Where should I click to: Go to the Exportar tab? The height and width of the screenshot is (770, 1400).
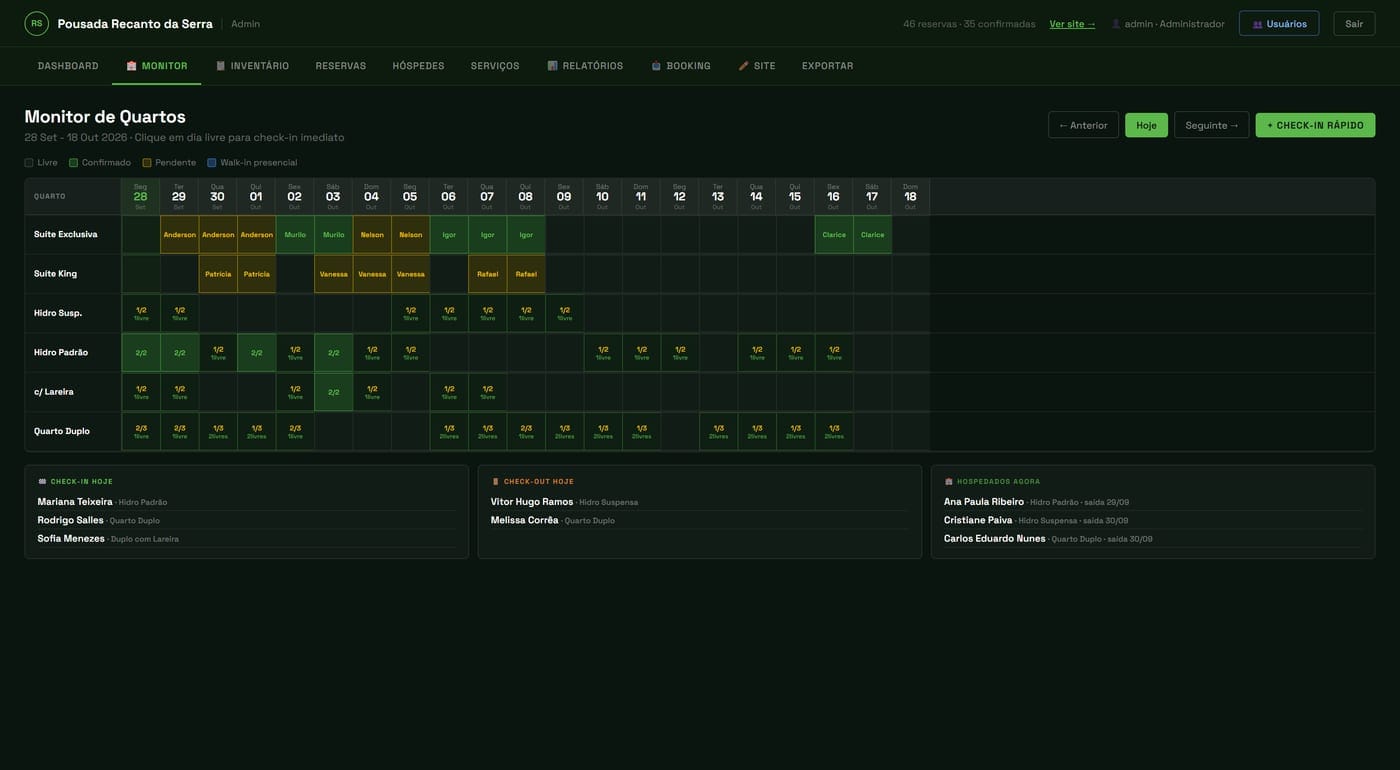[828, 66]
